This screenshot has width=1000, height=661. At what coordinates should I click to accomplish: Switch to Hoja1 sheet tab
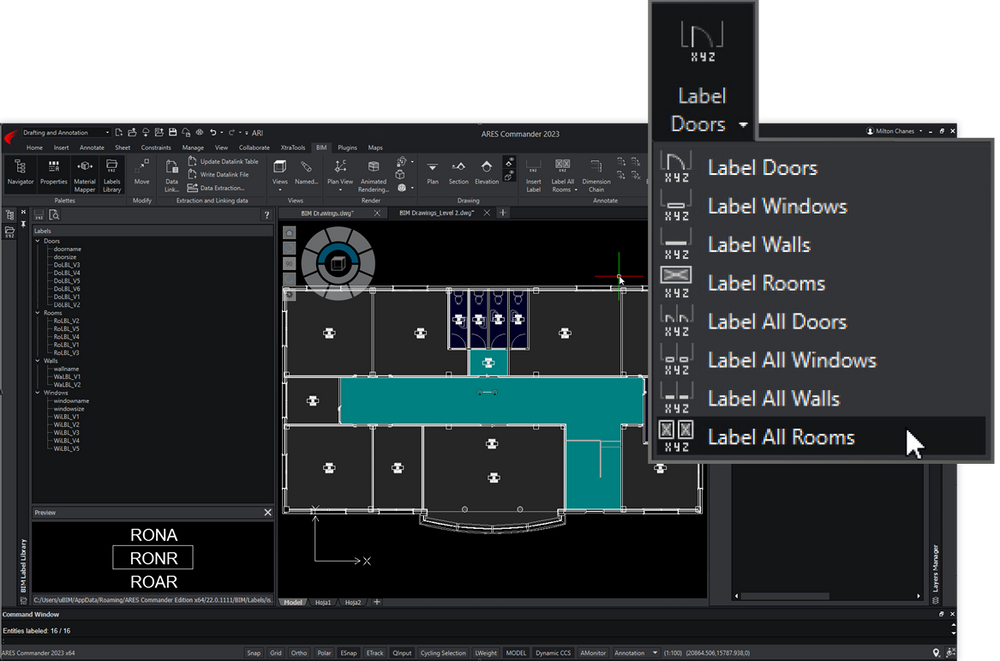coord(323,602)
